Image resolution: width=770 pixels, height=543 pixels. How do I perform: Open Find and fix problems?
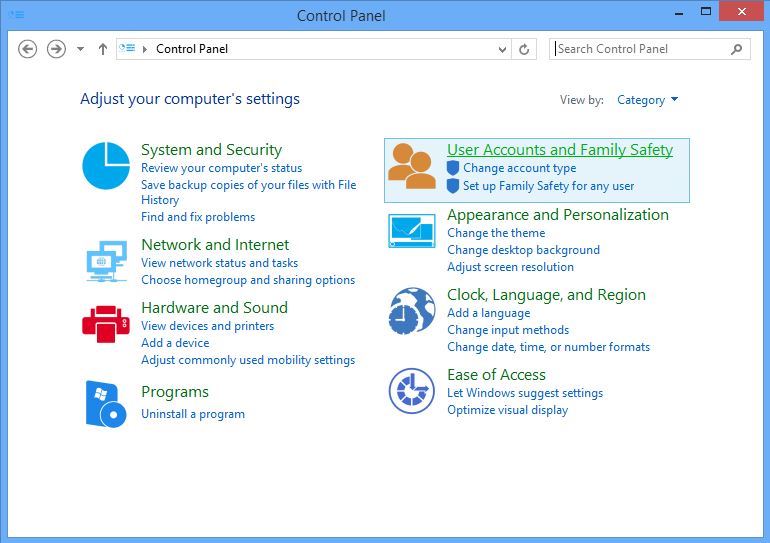198,217
